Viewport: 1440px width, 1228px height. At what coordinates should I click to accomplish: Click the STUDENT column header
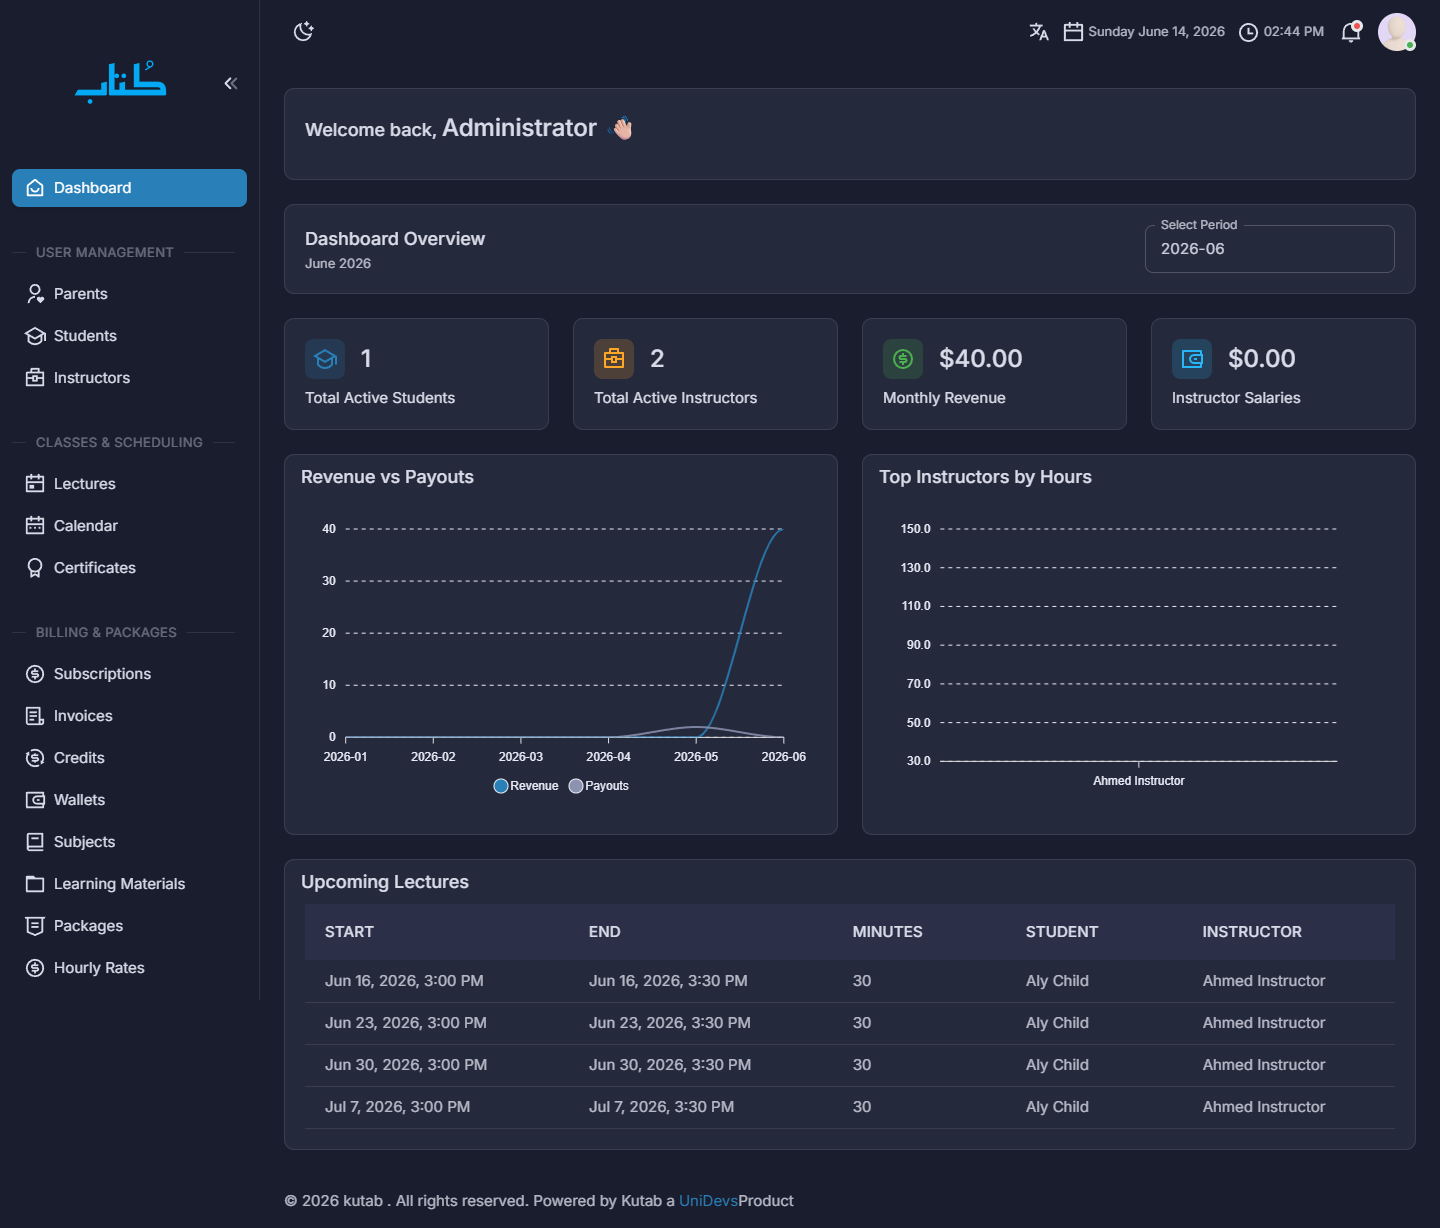click(x=1061, y=932)
